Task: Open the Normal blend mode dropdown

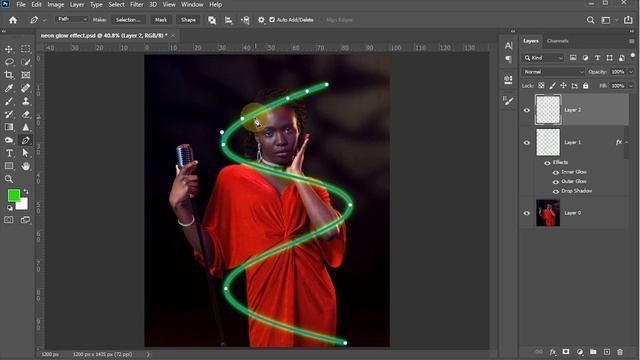Action: (x=553, y=72)
